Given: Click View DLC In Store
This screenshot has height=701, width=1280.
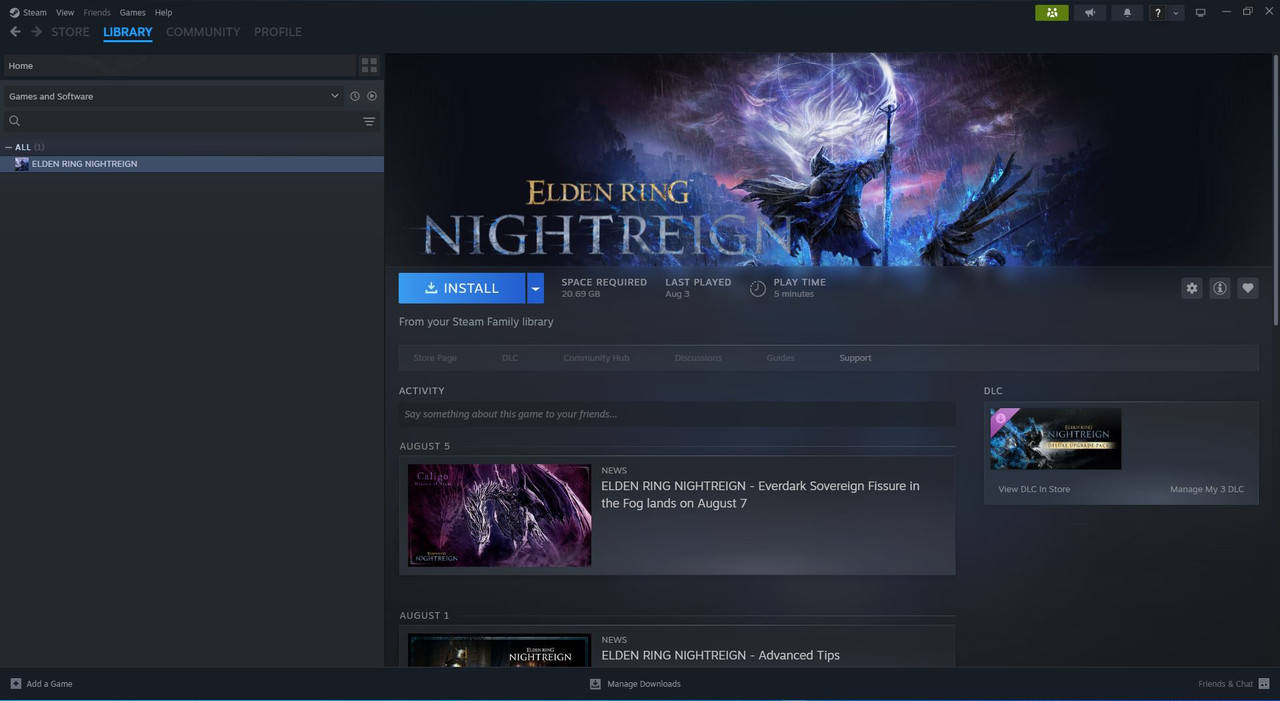Looking at the screenshot, I should (x=1034, y=489).
